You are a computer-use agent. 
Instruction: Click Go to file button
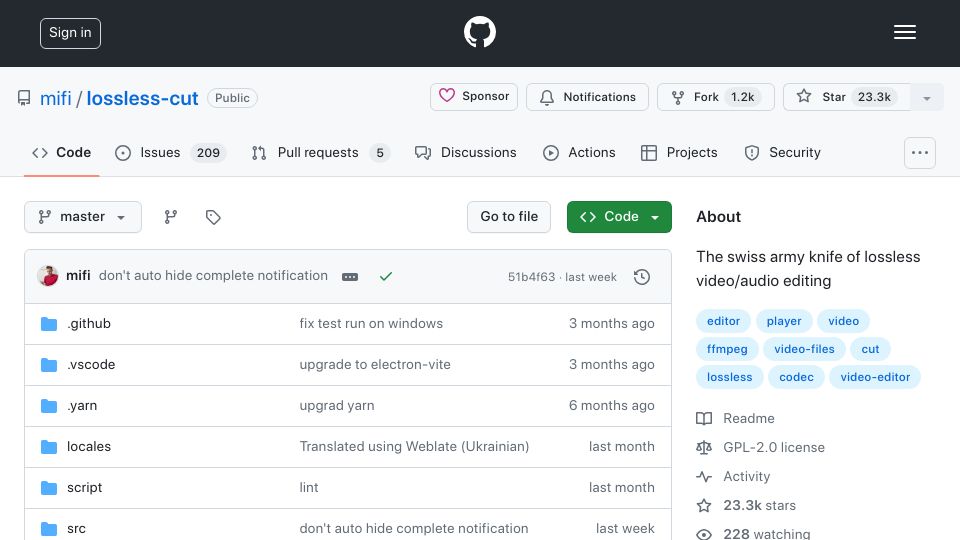click(x=509, y=217)
